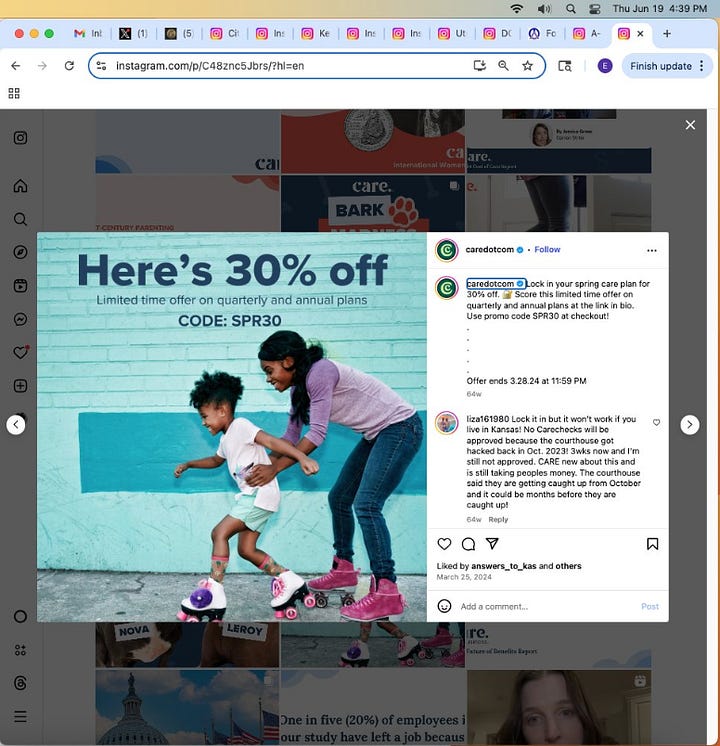Switch to the 'Fo' browser tab
The image size is (720, 746).
pos(543,33)
